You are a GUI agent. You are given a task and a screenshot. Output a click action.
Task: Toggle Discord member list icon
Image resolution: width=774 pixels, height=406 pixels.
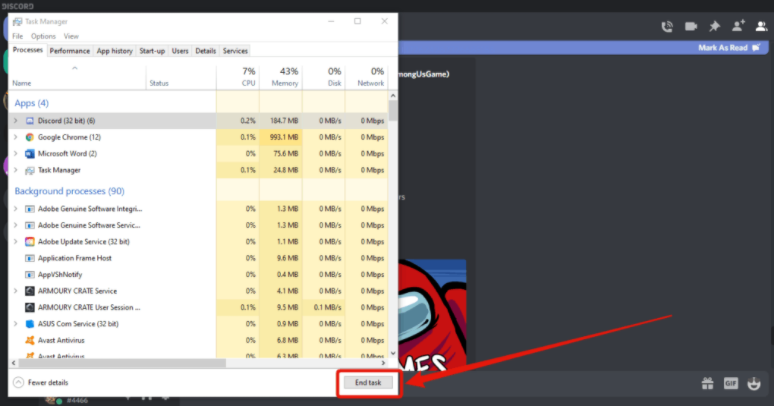click(x=761, y=26)
